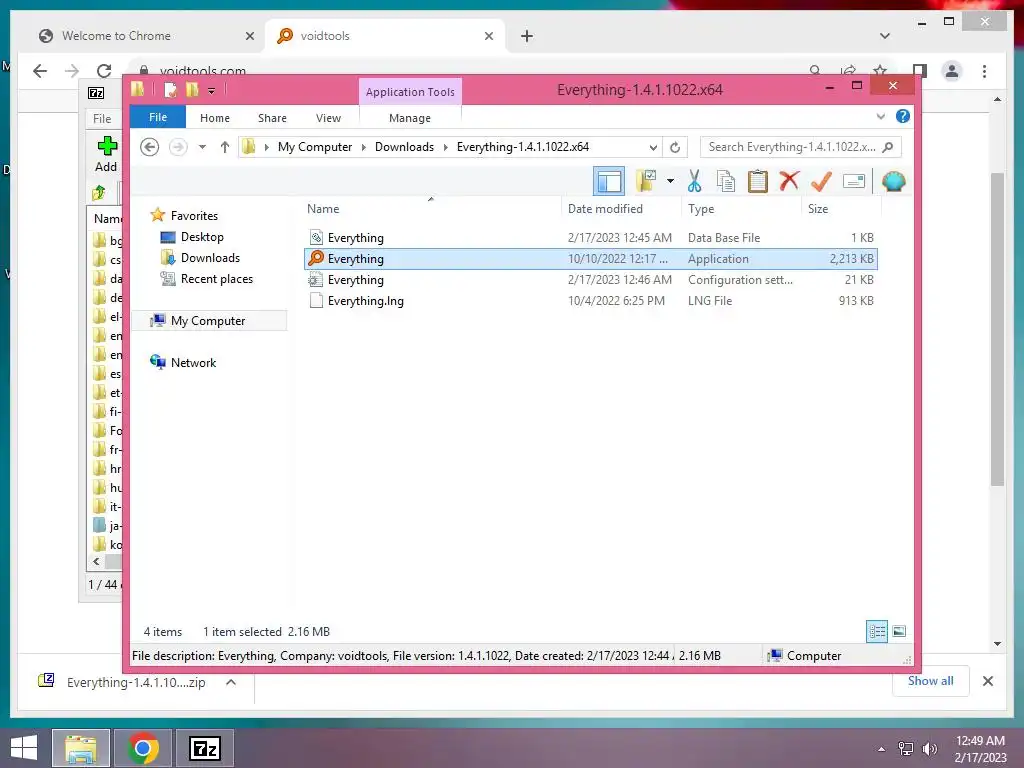Click the Explorer forward arrow
Screen dimensions: 1024x768
178,147
